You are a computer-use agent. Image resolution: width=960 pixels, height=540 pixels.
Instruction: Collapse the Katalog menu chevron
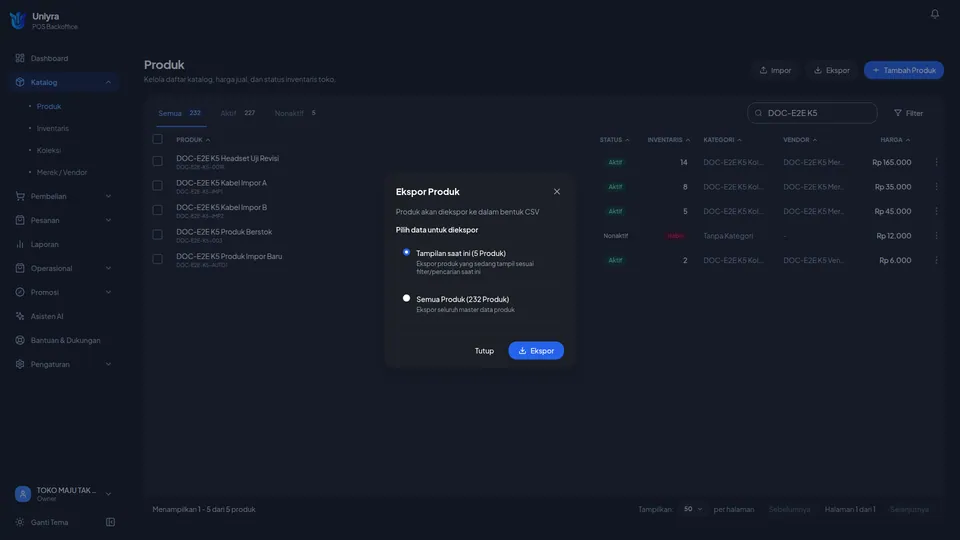pyautogui.click(x=108, y=82)
